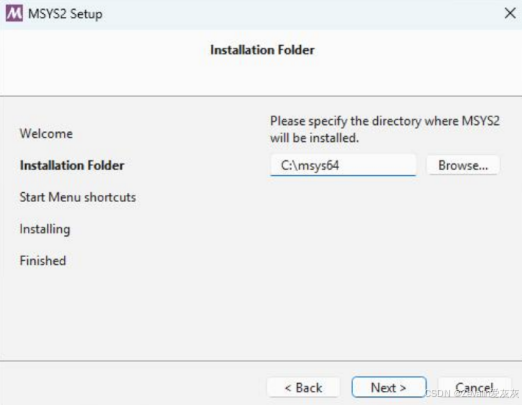Cancel the MSYS2 installation
Screen dimensions: 523x405
tap(474, 388)
